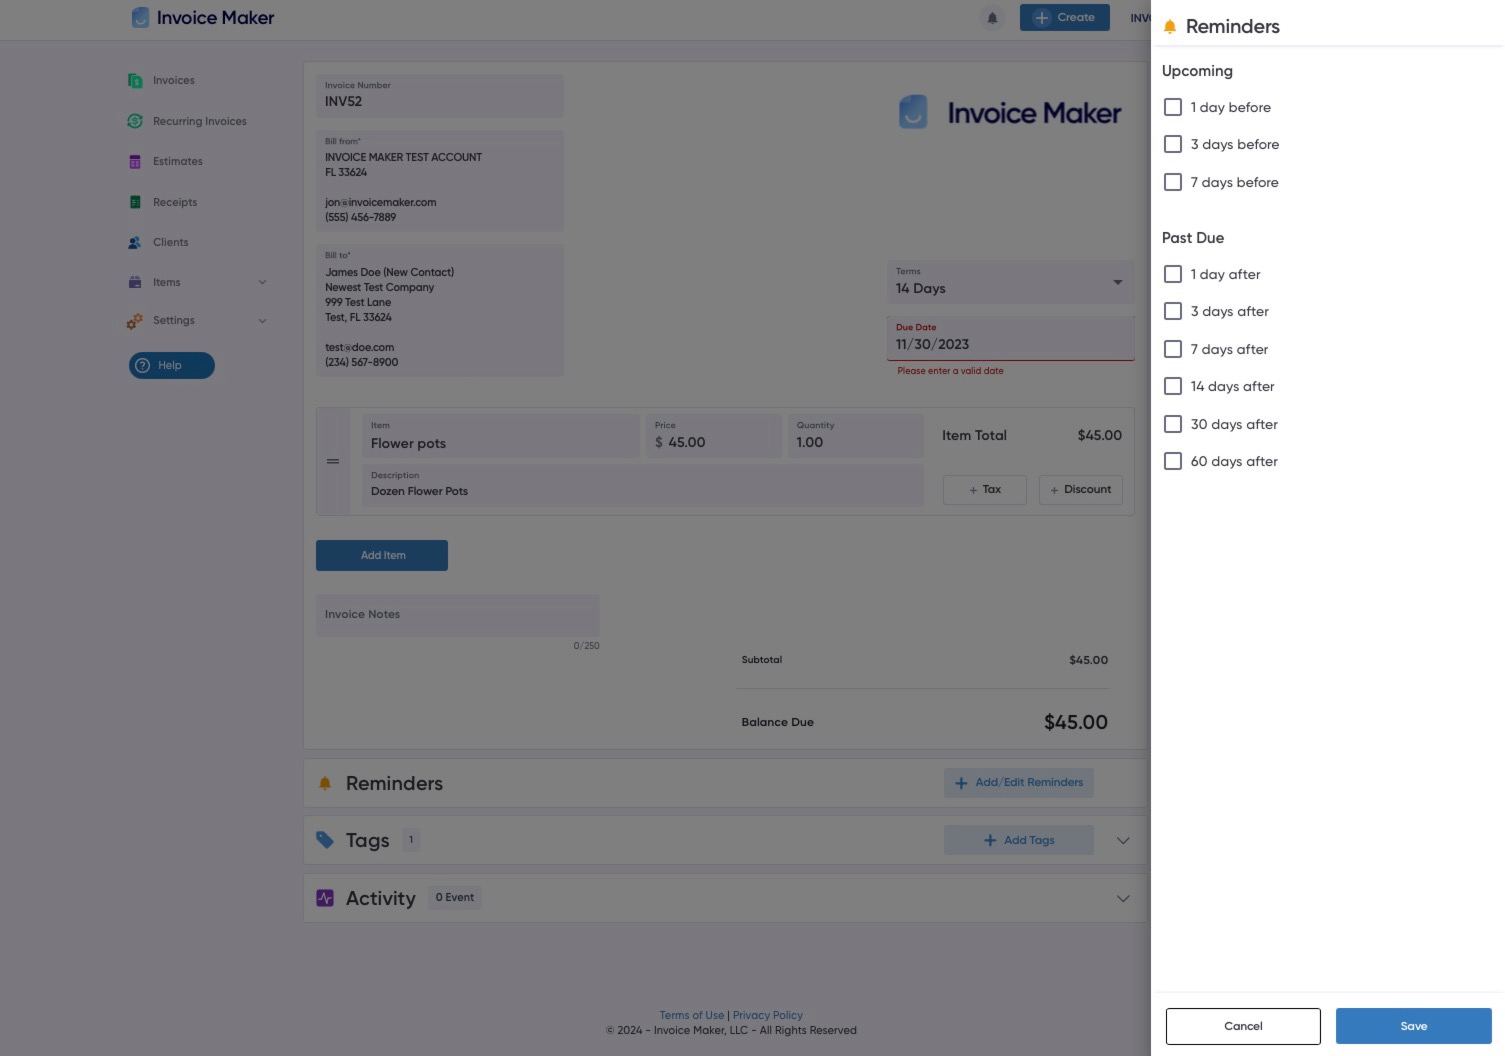Select the 60 days after checkbox
Viewport: 1505px width, 1056px height.
click(1173, 461)
